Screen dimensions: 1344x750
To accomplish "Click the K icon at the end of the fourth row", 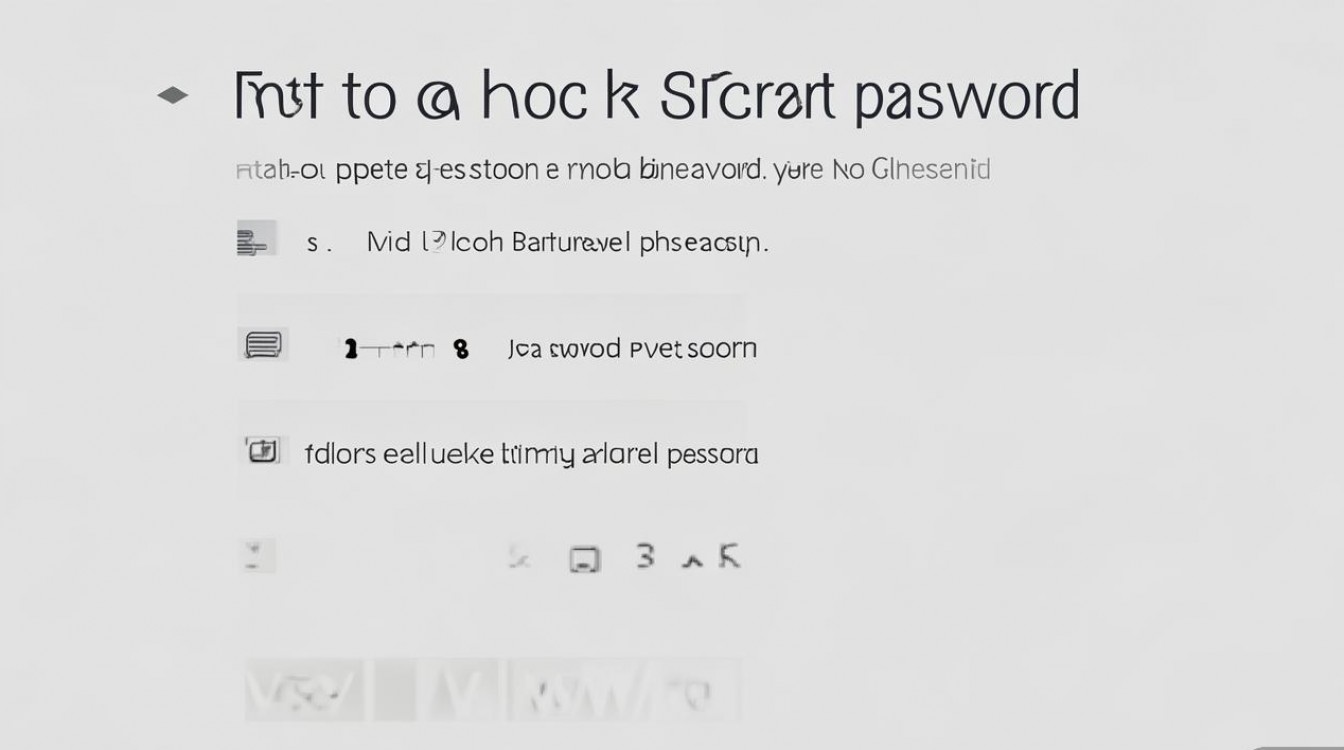I will pos(729,557).
